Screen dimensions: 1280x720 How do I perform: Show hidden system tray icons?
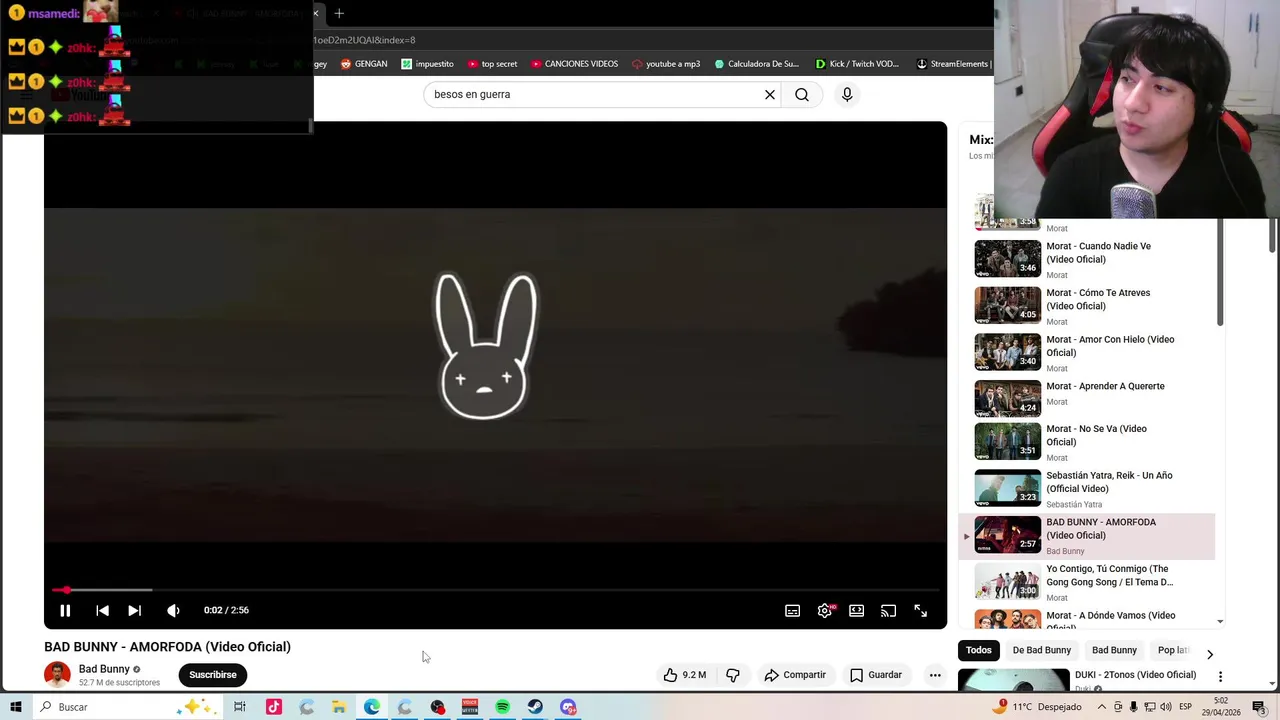(x=1103, y=707)
